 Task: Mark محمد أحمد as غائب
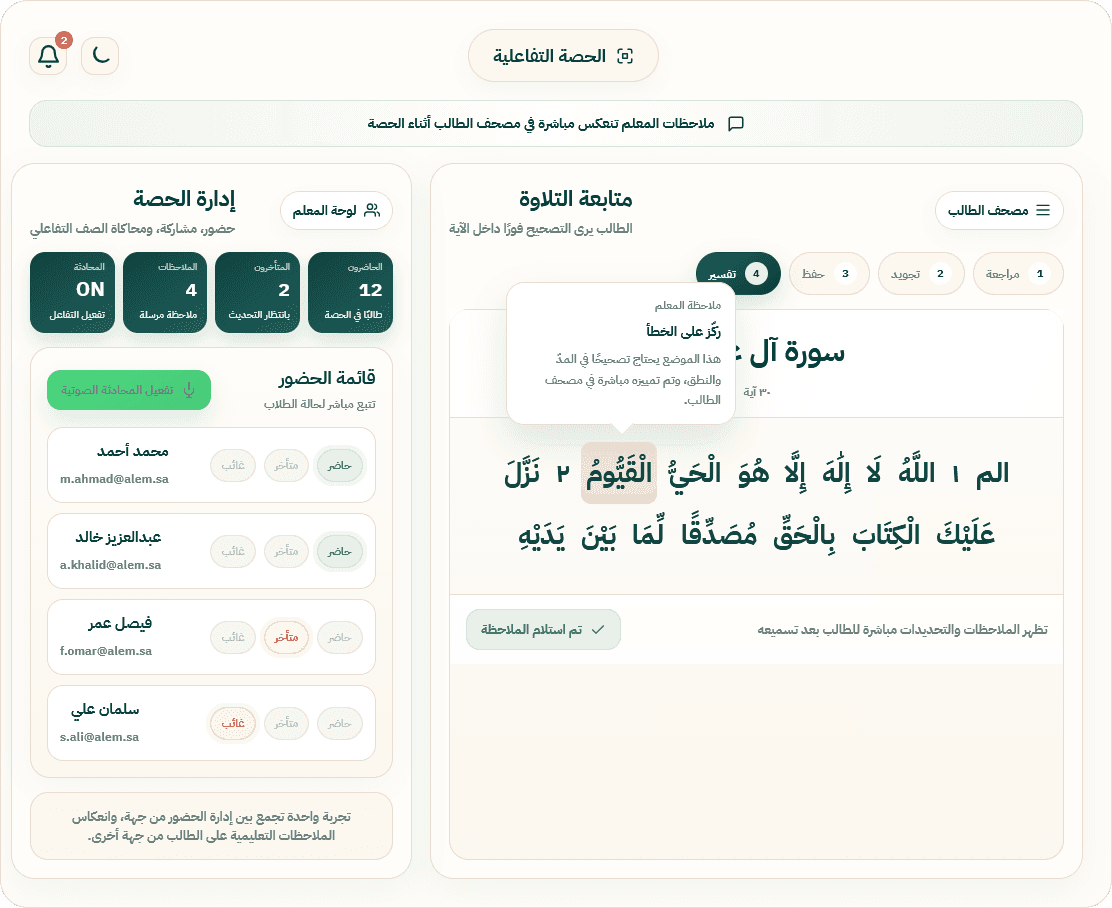coord(233,465)
